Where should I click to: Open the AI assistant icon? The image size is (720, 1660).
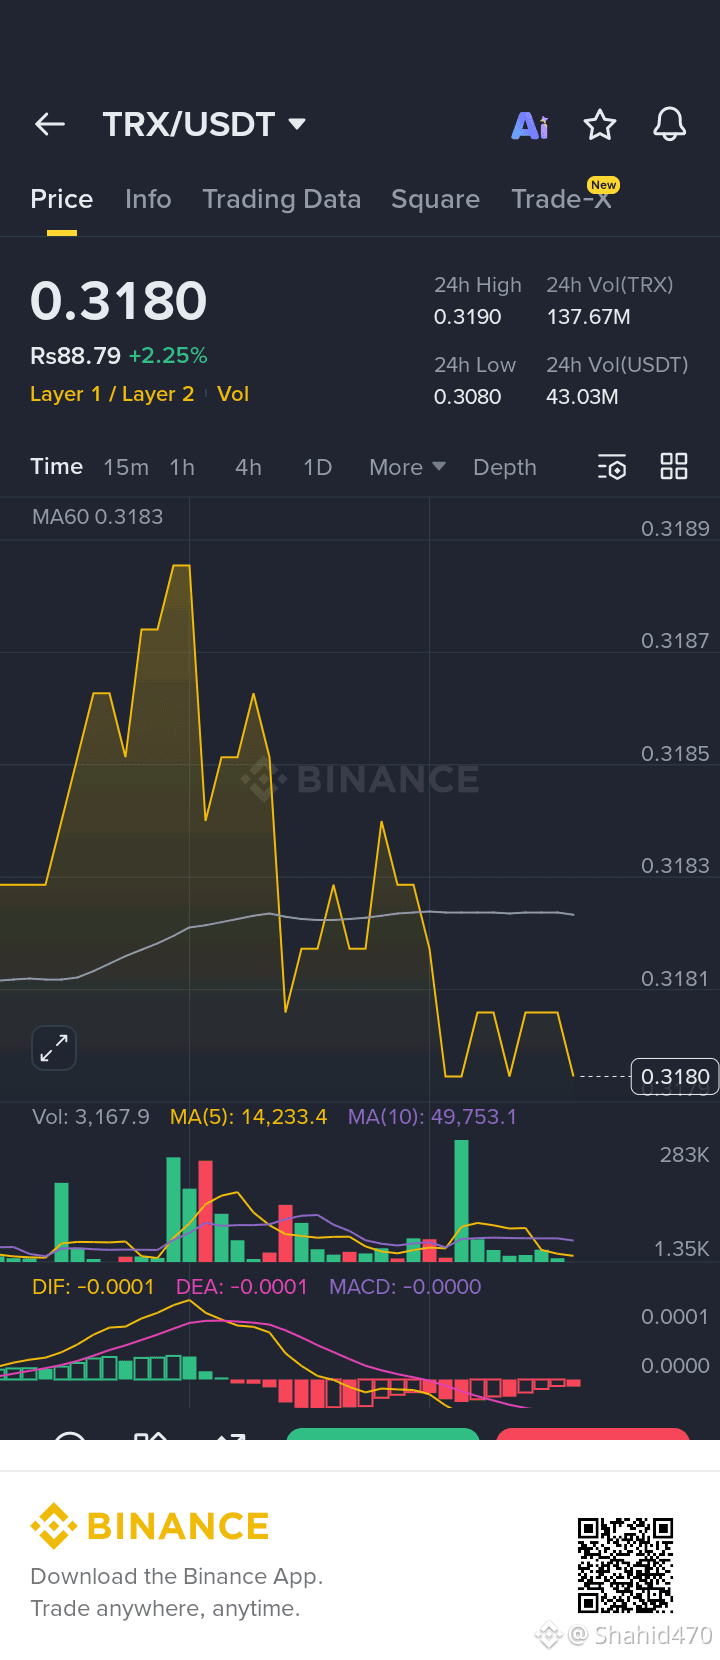click(530, 125)
